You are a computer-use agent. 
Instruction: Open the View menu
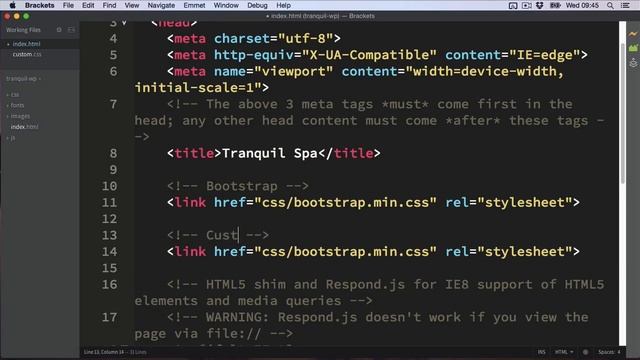(x=131, y=5)
